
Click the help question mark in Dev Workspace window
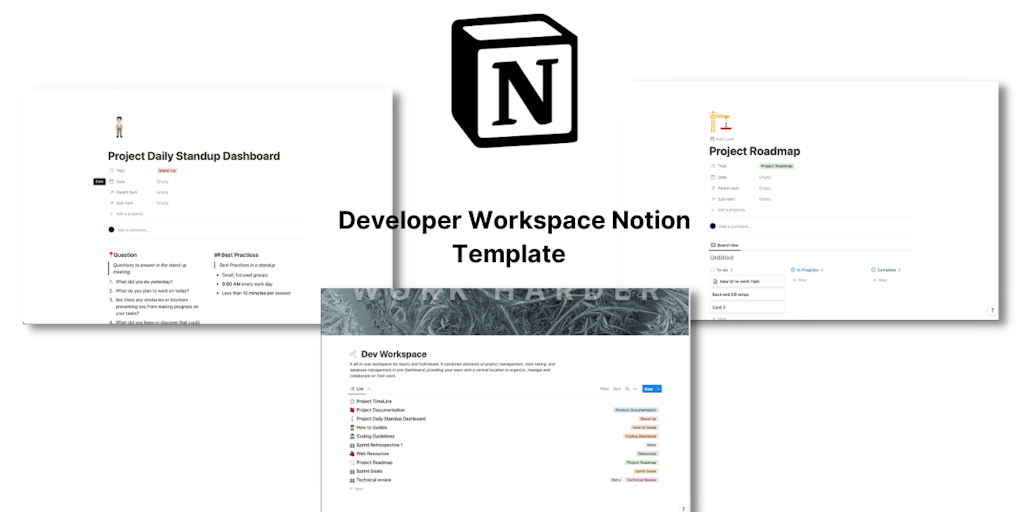pos(683,508)
